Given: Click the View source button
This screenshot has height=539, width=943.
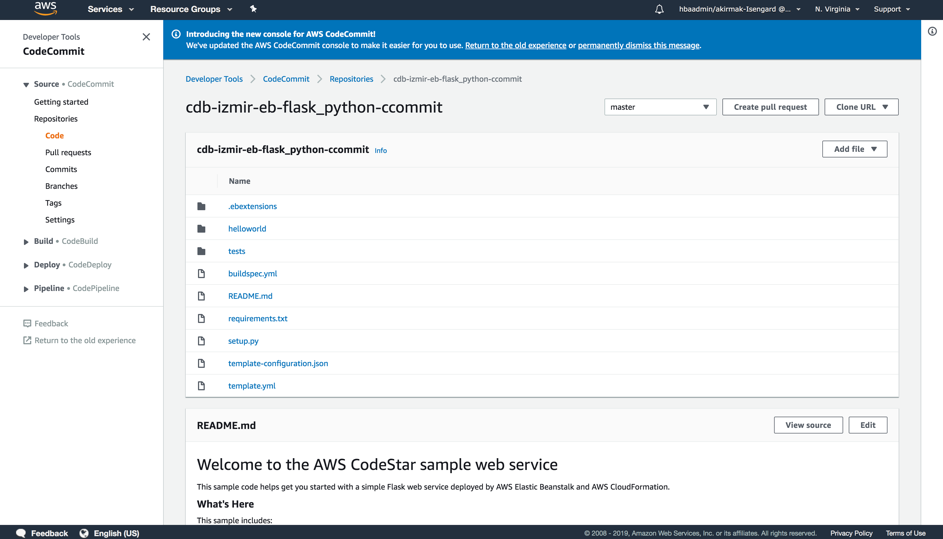Looking at the screenshot, I should 808,425.
